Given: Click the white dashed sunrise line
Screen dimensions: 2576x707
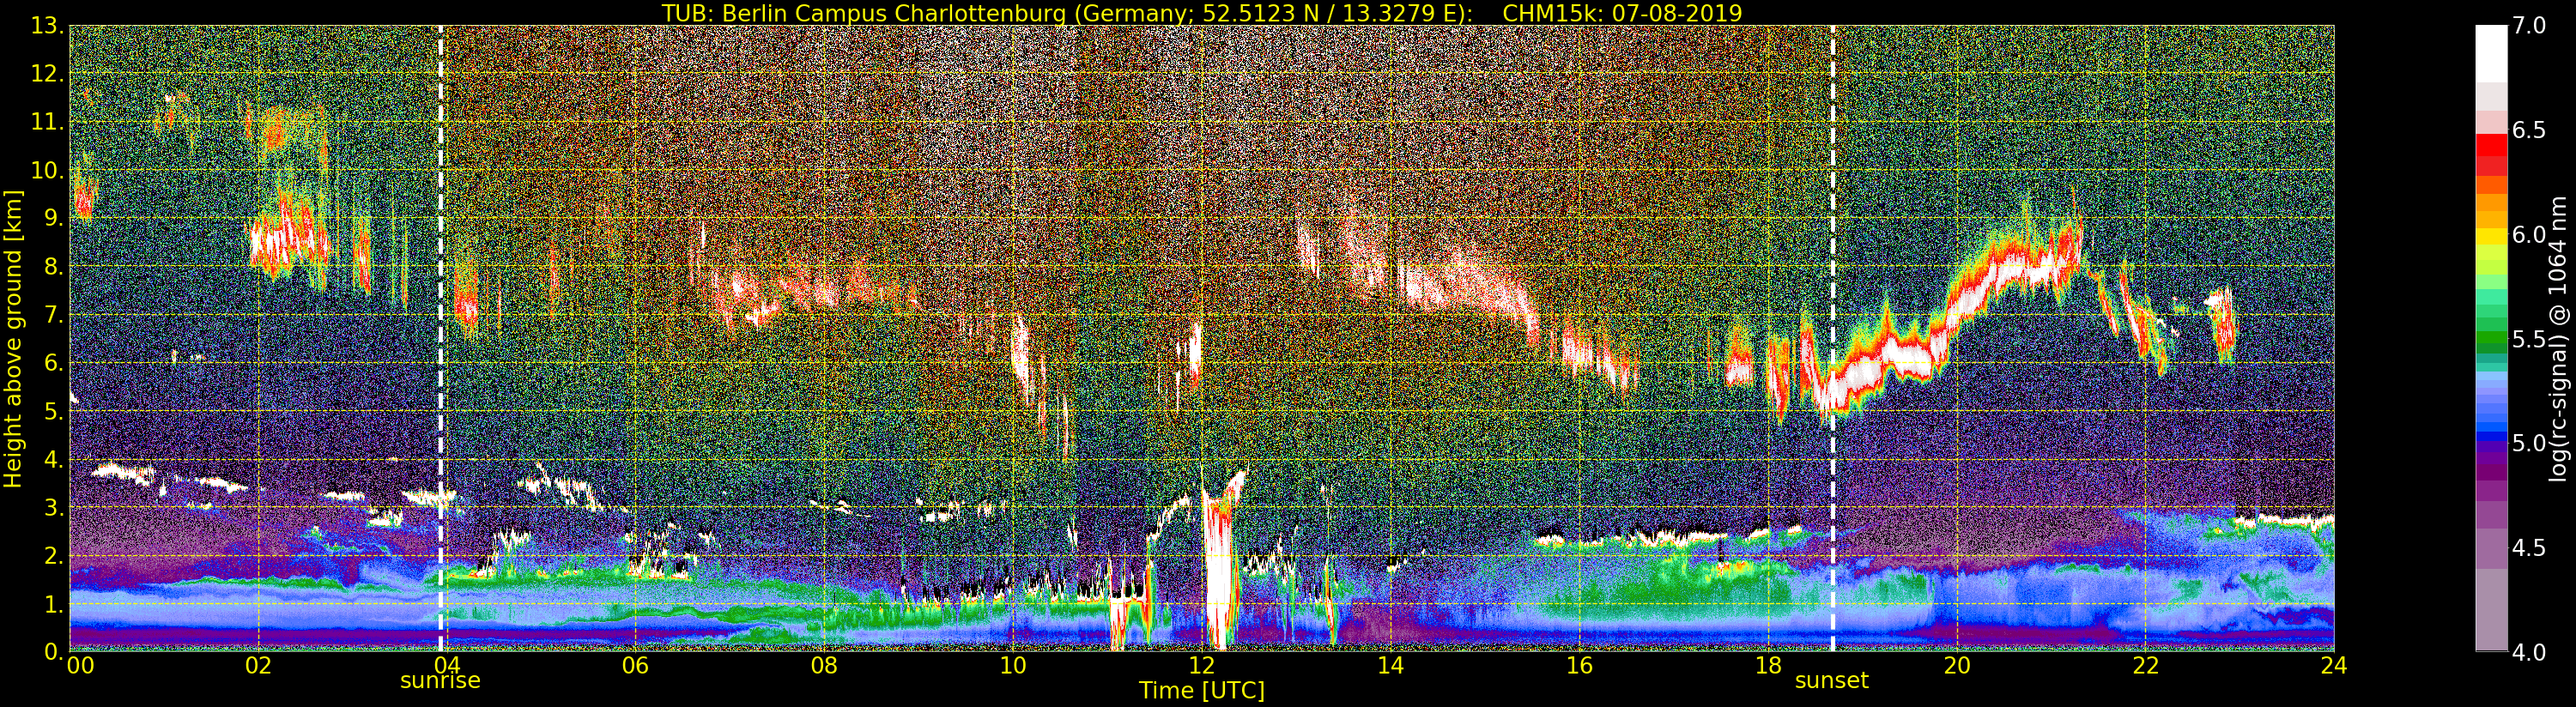Looking at the screenshot, I should 440,338.
